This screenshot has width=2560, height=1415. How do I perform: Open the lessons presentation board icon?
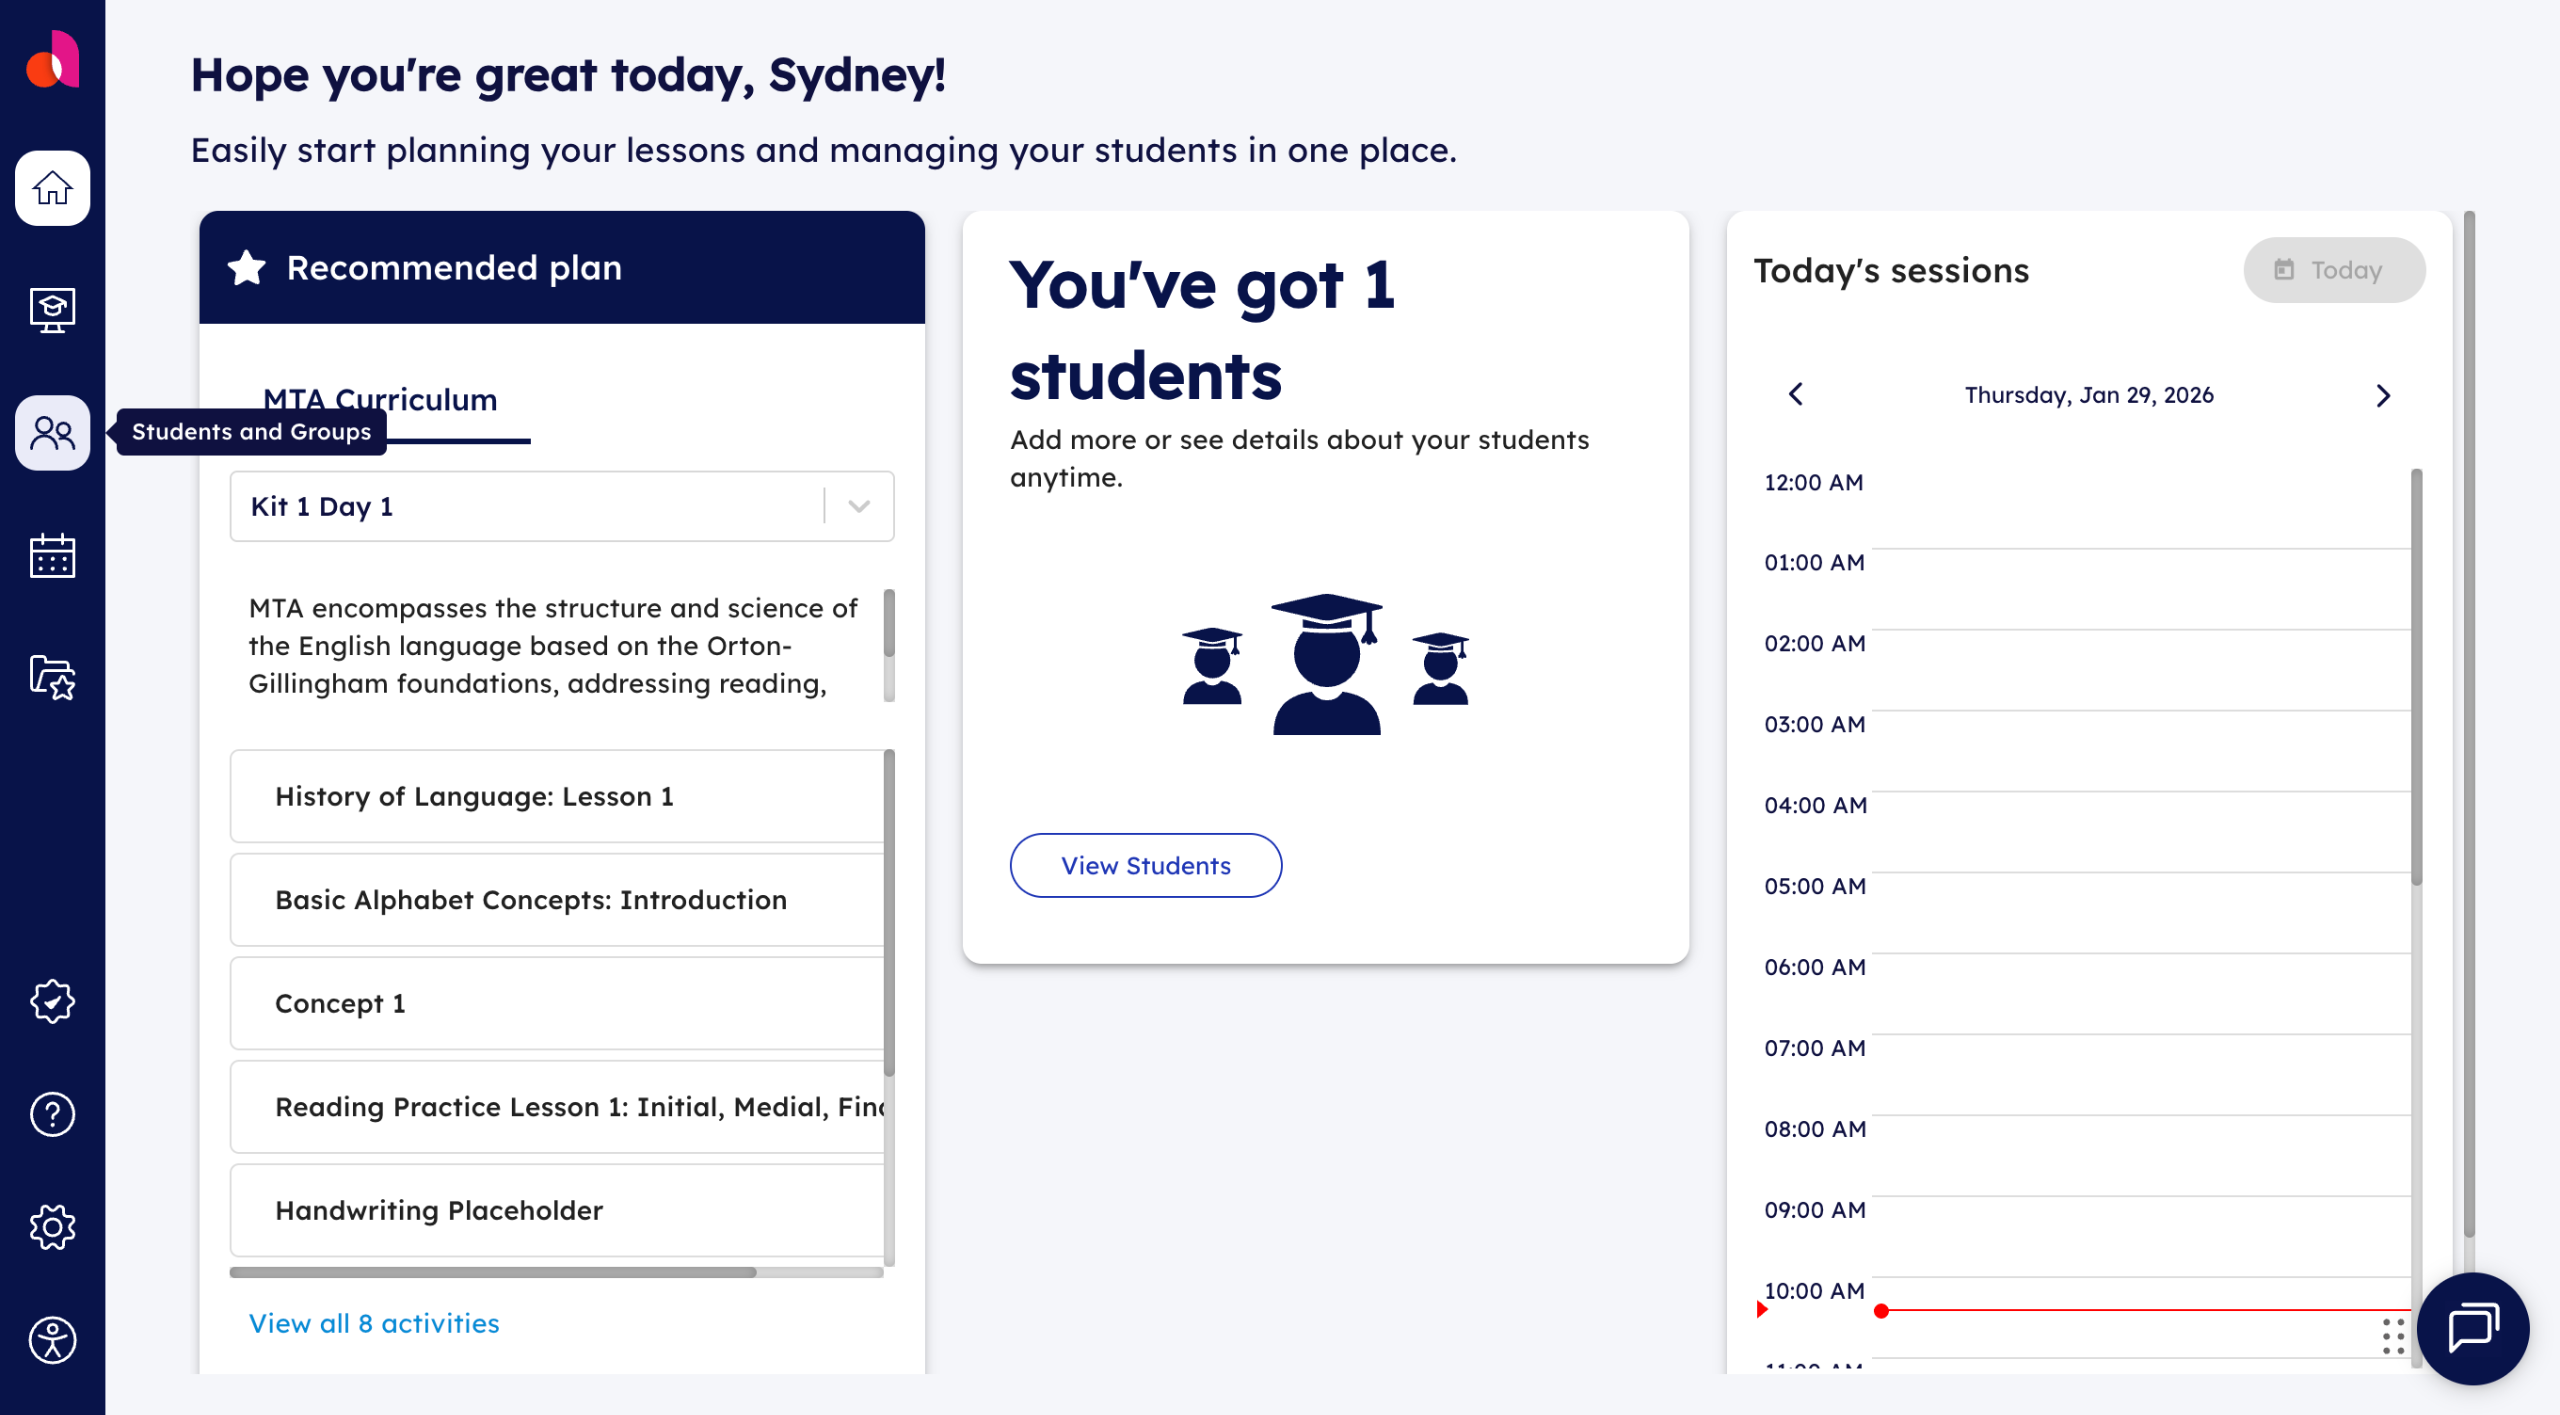[x=52, y=310]
